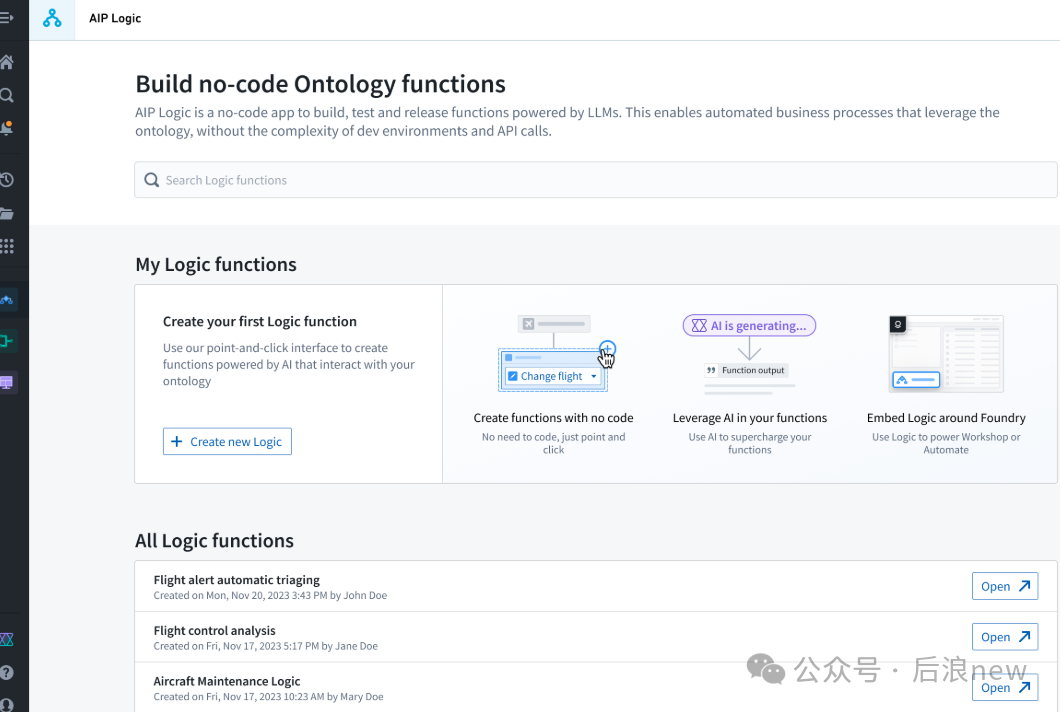Open the sidebar search icon
1060x712 pixels.
click(x=7, y=96)
